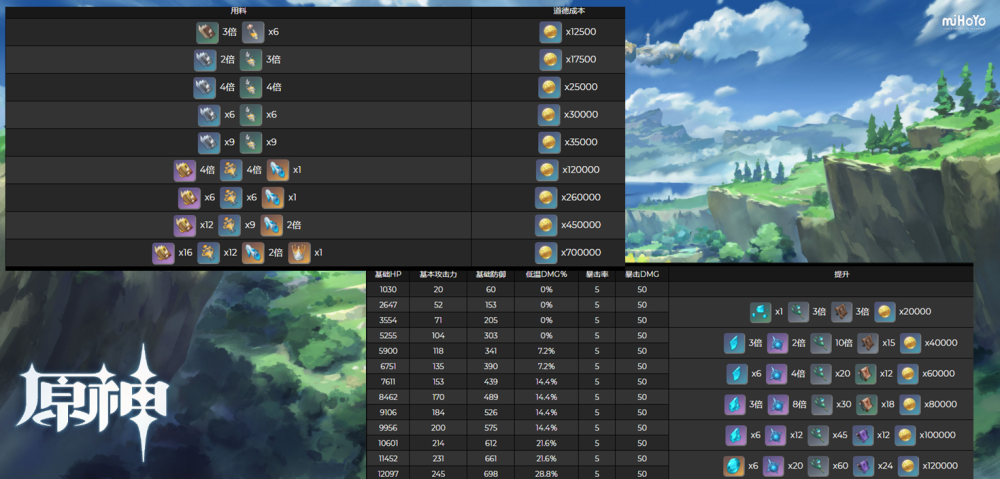Image resolution: width=1000 pixels, height=479 pixels.
Task: Select the green flower icon labeled 10倍
Action: pos(821,343)
